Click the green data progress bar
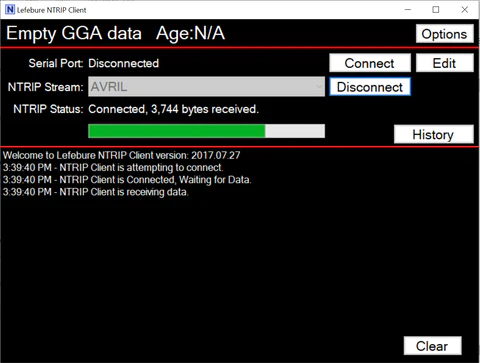The height and width of the screenshot is (363, 480). [x=206, y=131]
